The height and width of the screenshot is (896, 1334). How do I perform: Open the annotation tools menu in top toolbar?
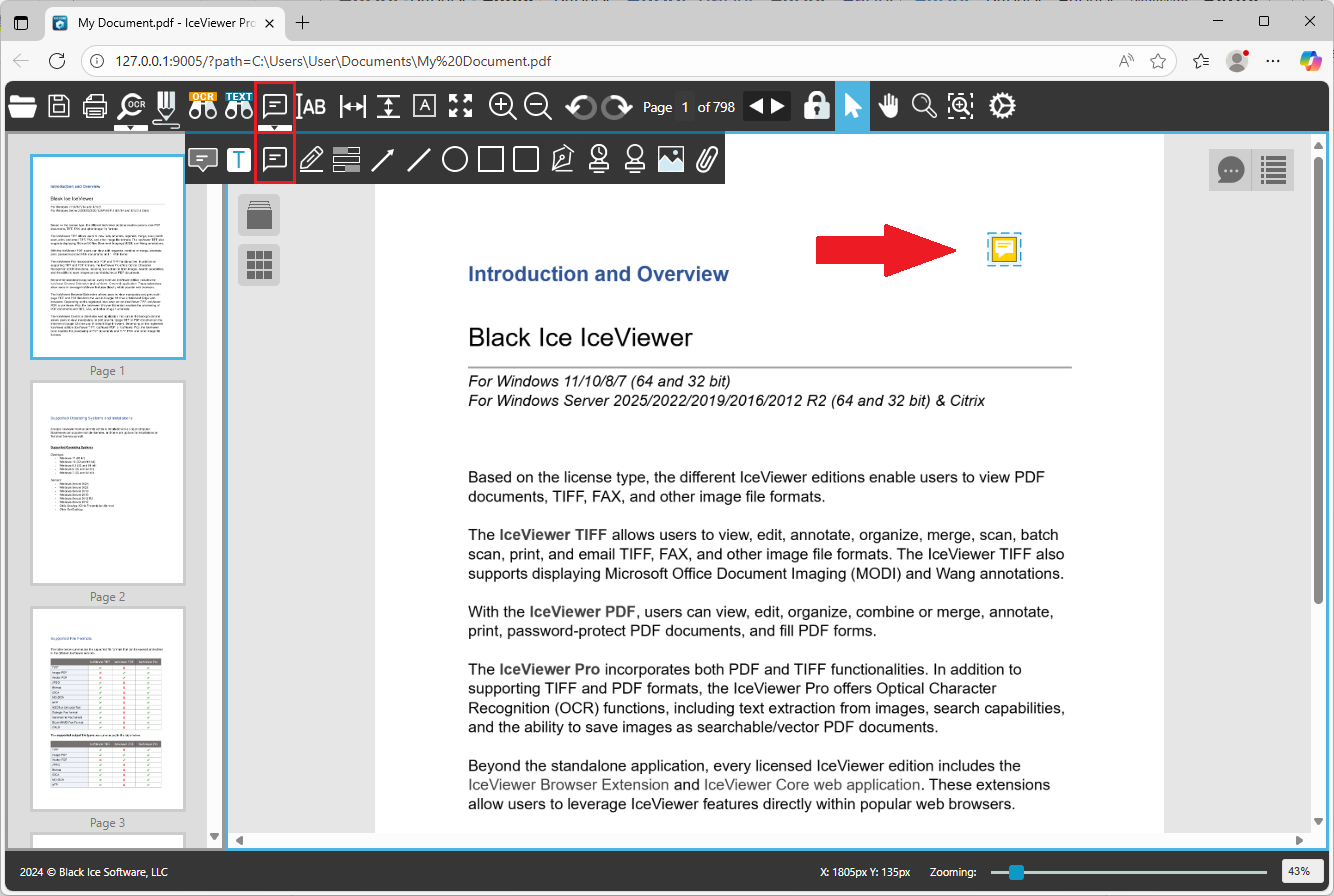(x=275, y=107)
